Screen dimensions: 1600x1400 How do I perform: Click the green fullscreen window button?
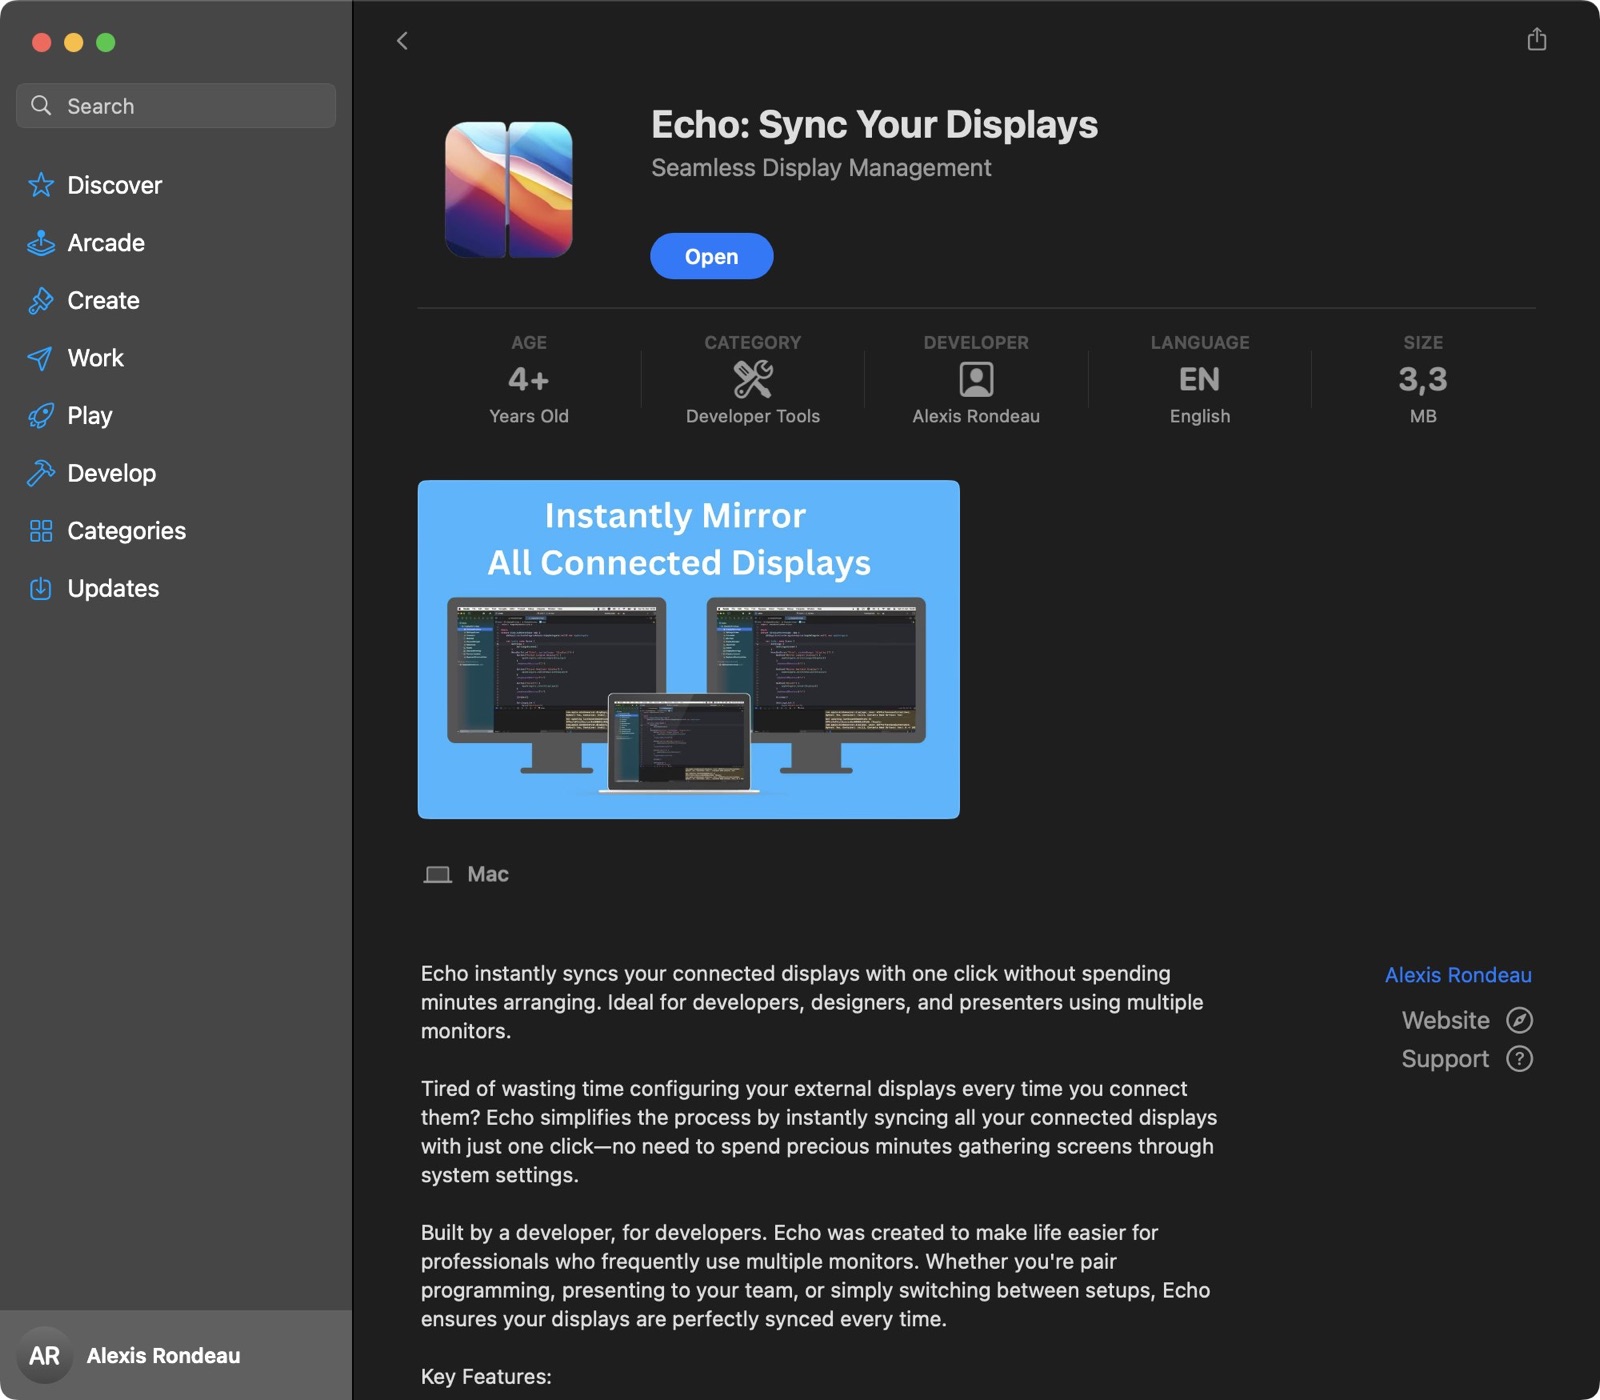tap(105, 42)
